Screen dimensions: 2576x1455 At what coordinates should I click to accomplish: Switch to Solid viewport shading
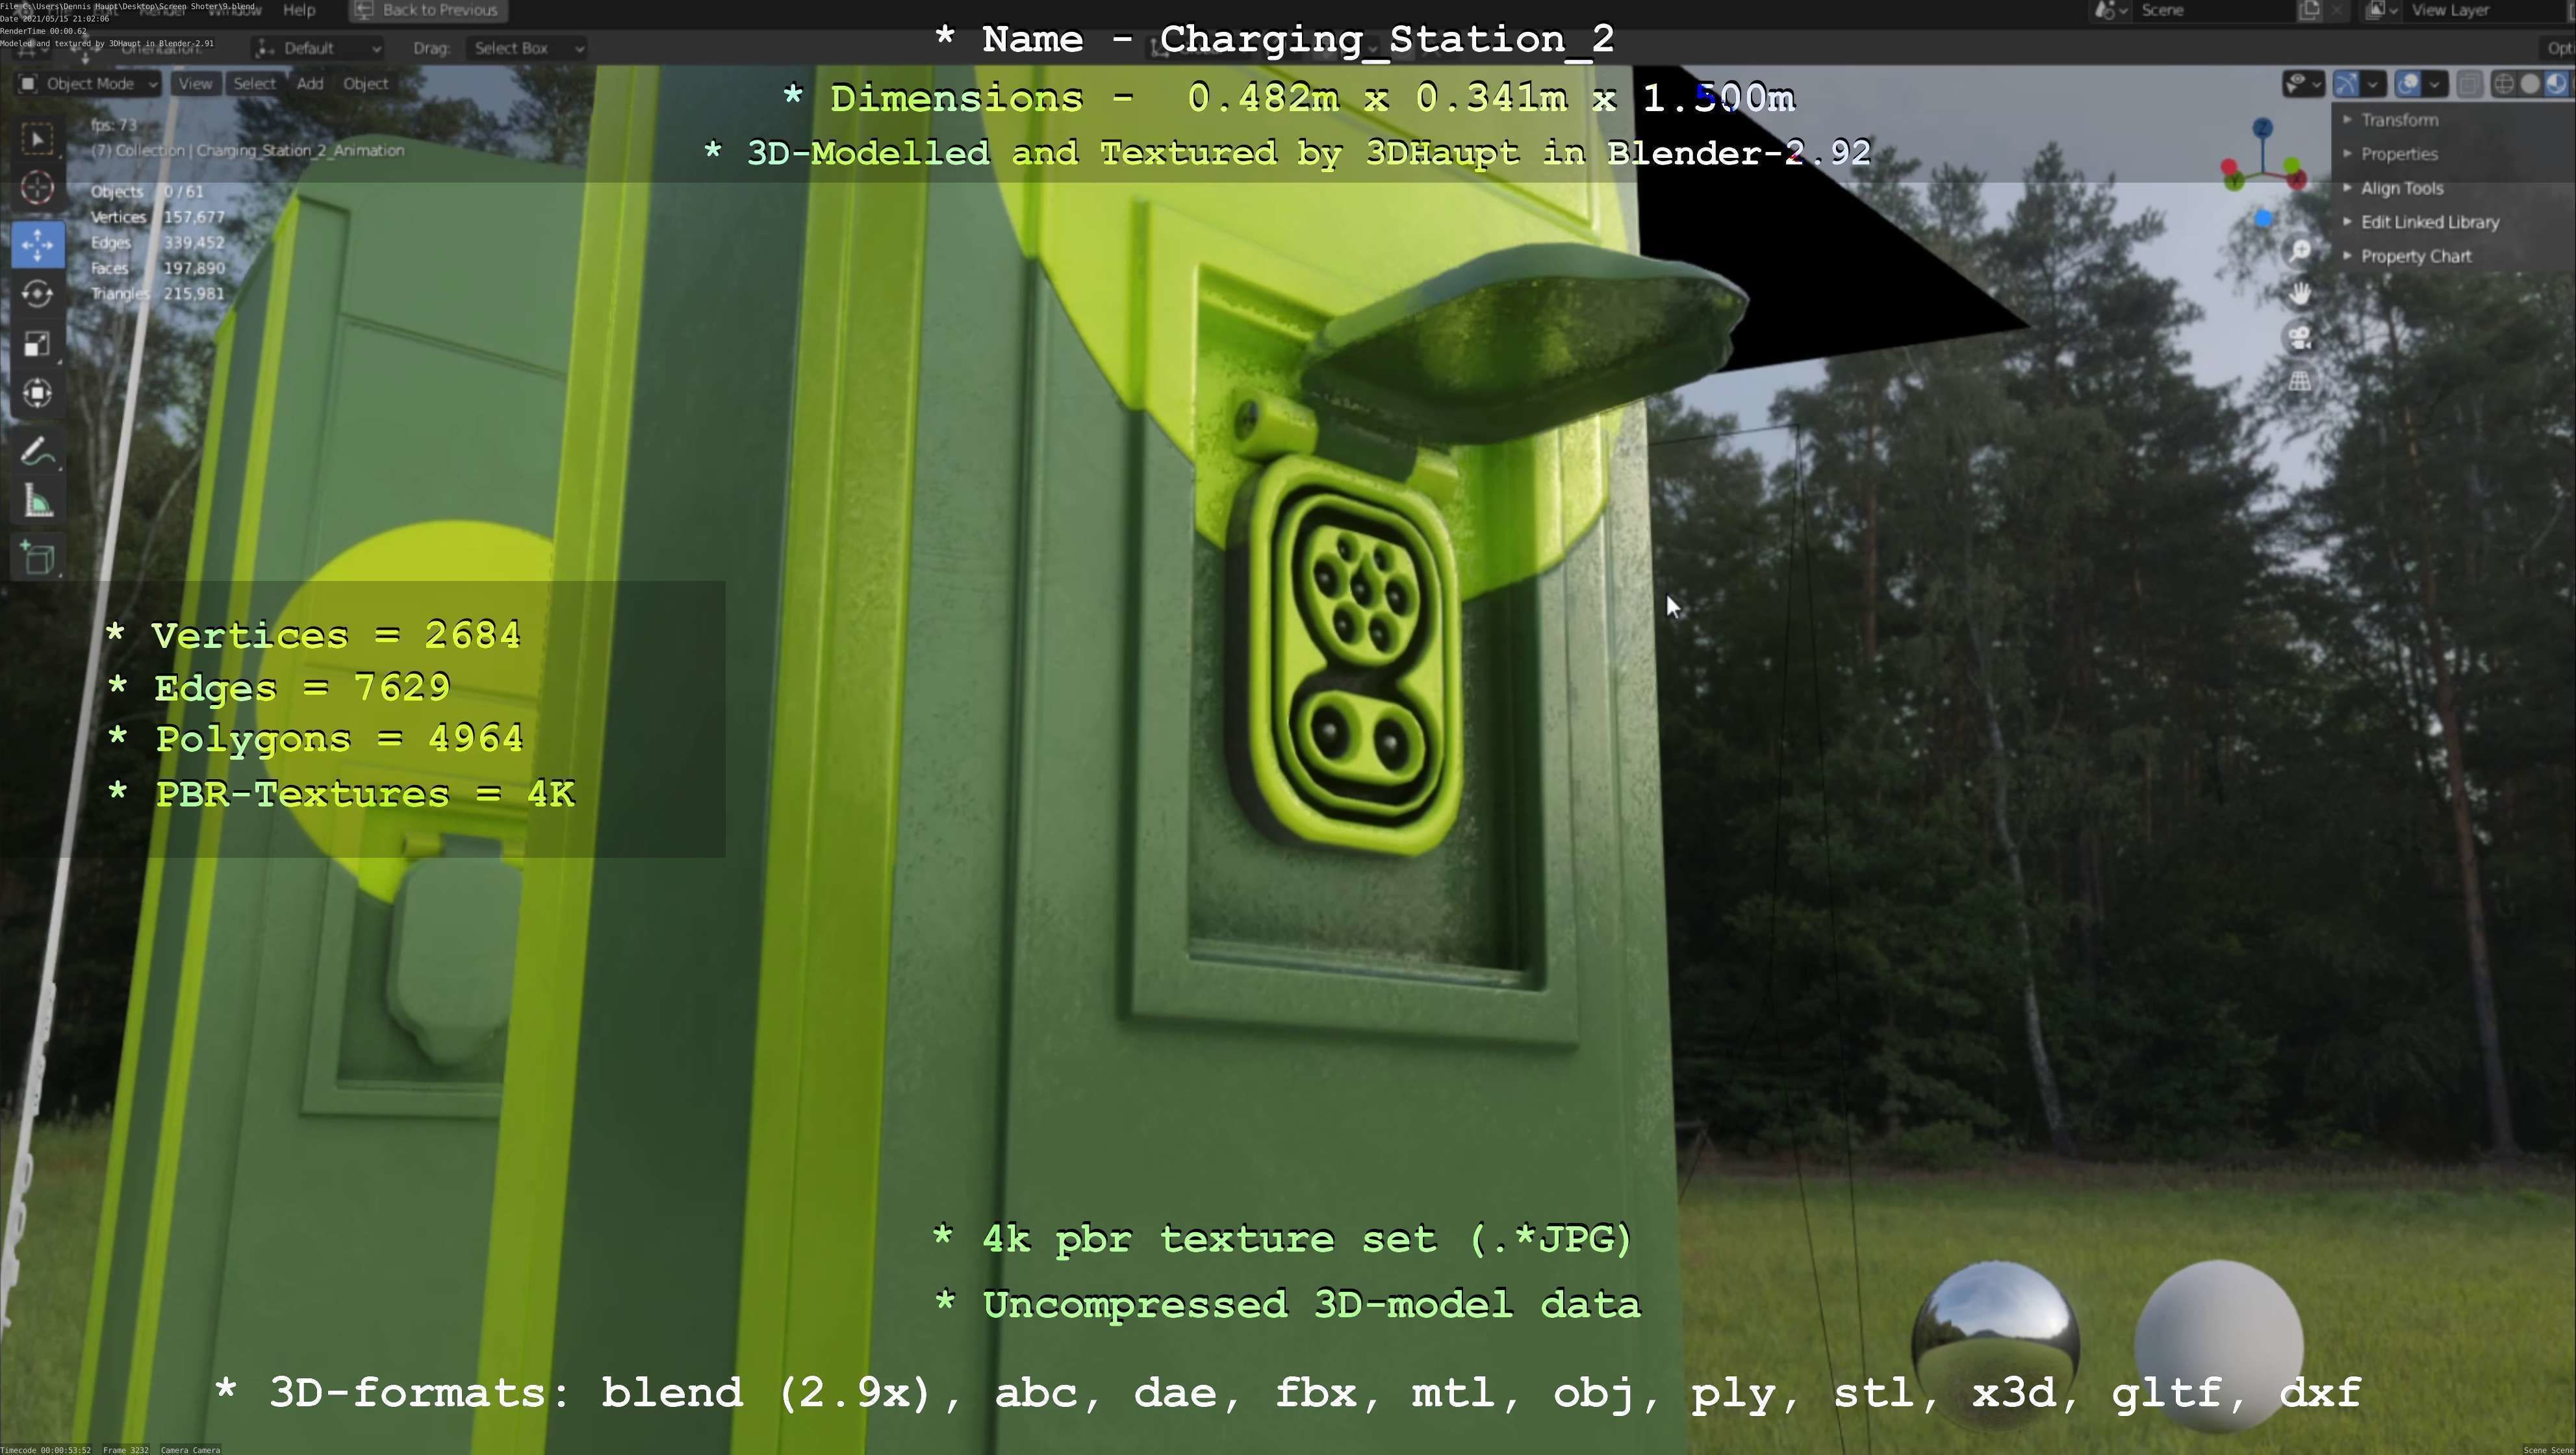2529,84
